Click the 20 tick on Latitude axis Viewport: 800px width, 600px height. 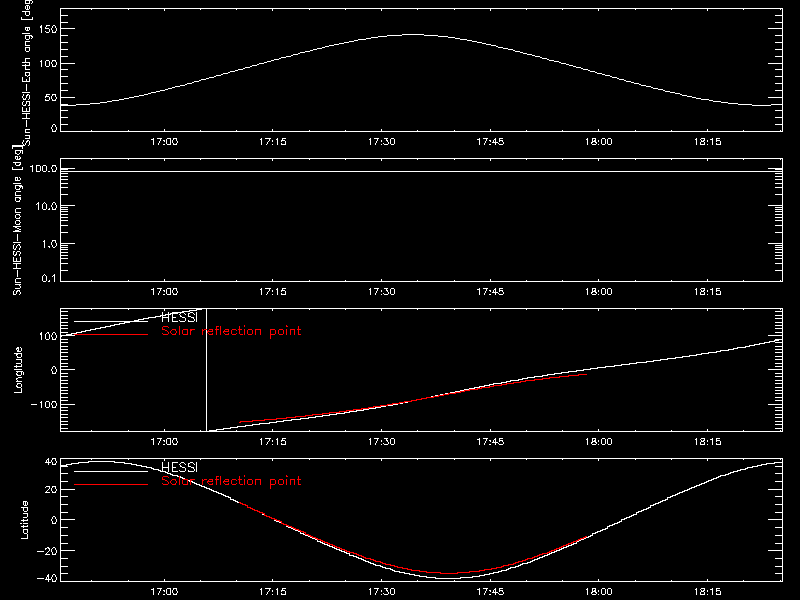[51, 490]
